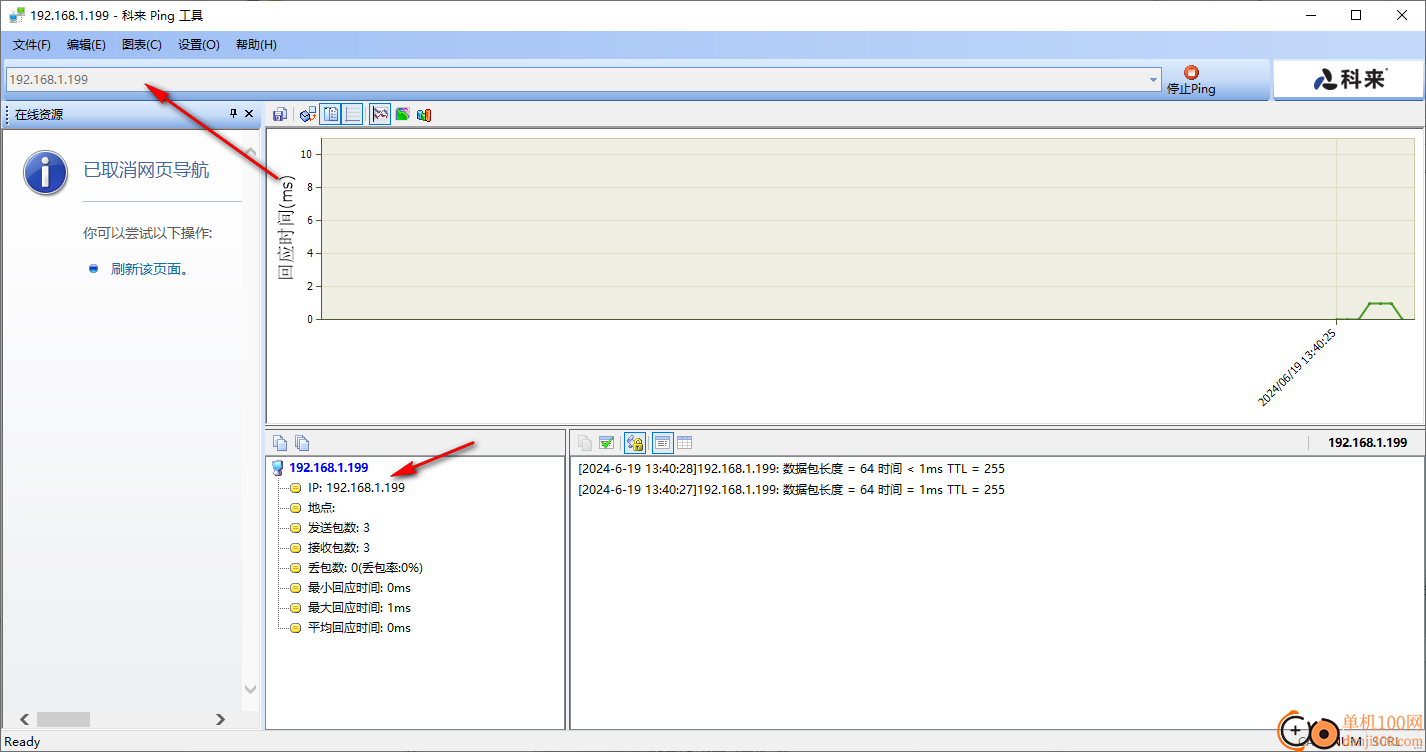Show ping log as table grid
Image resolution: width=1426 pixels, height=752 pixels.
coord(685,443)
